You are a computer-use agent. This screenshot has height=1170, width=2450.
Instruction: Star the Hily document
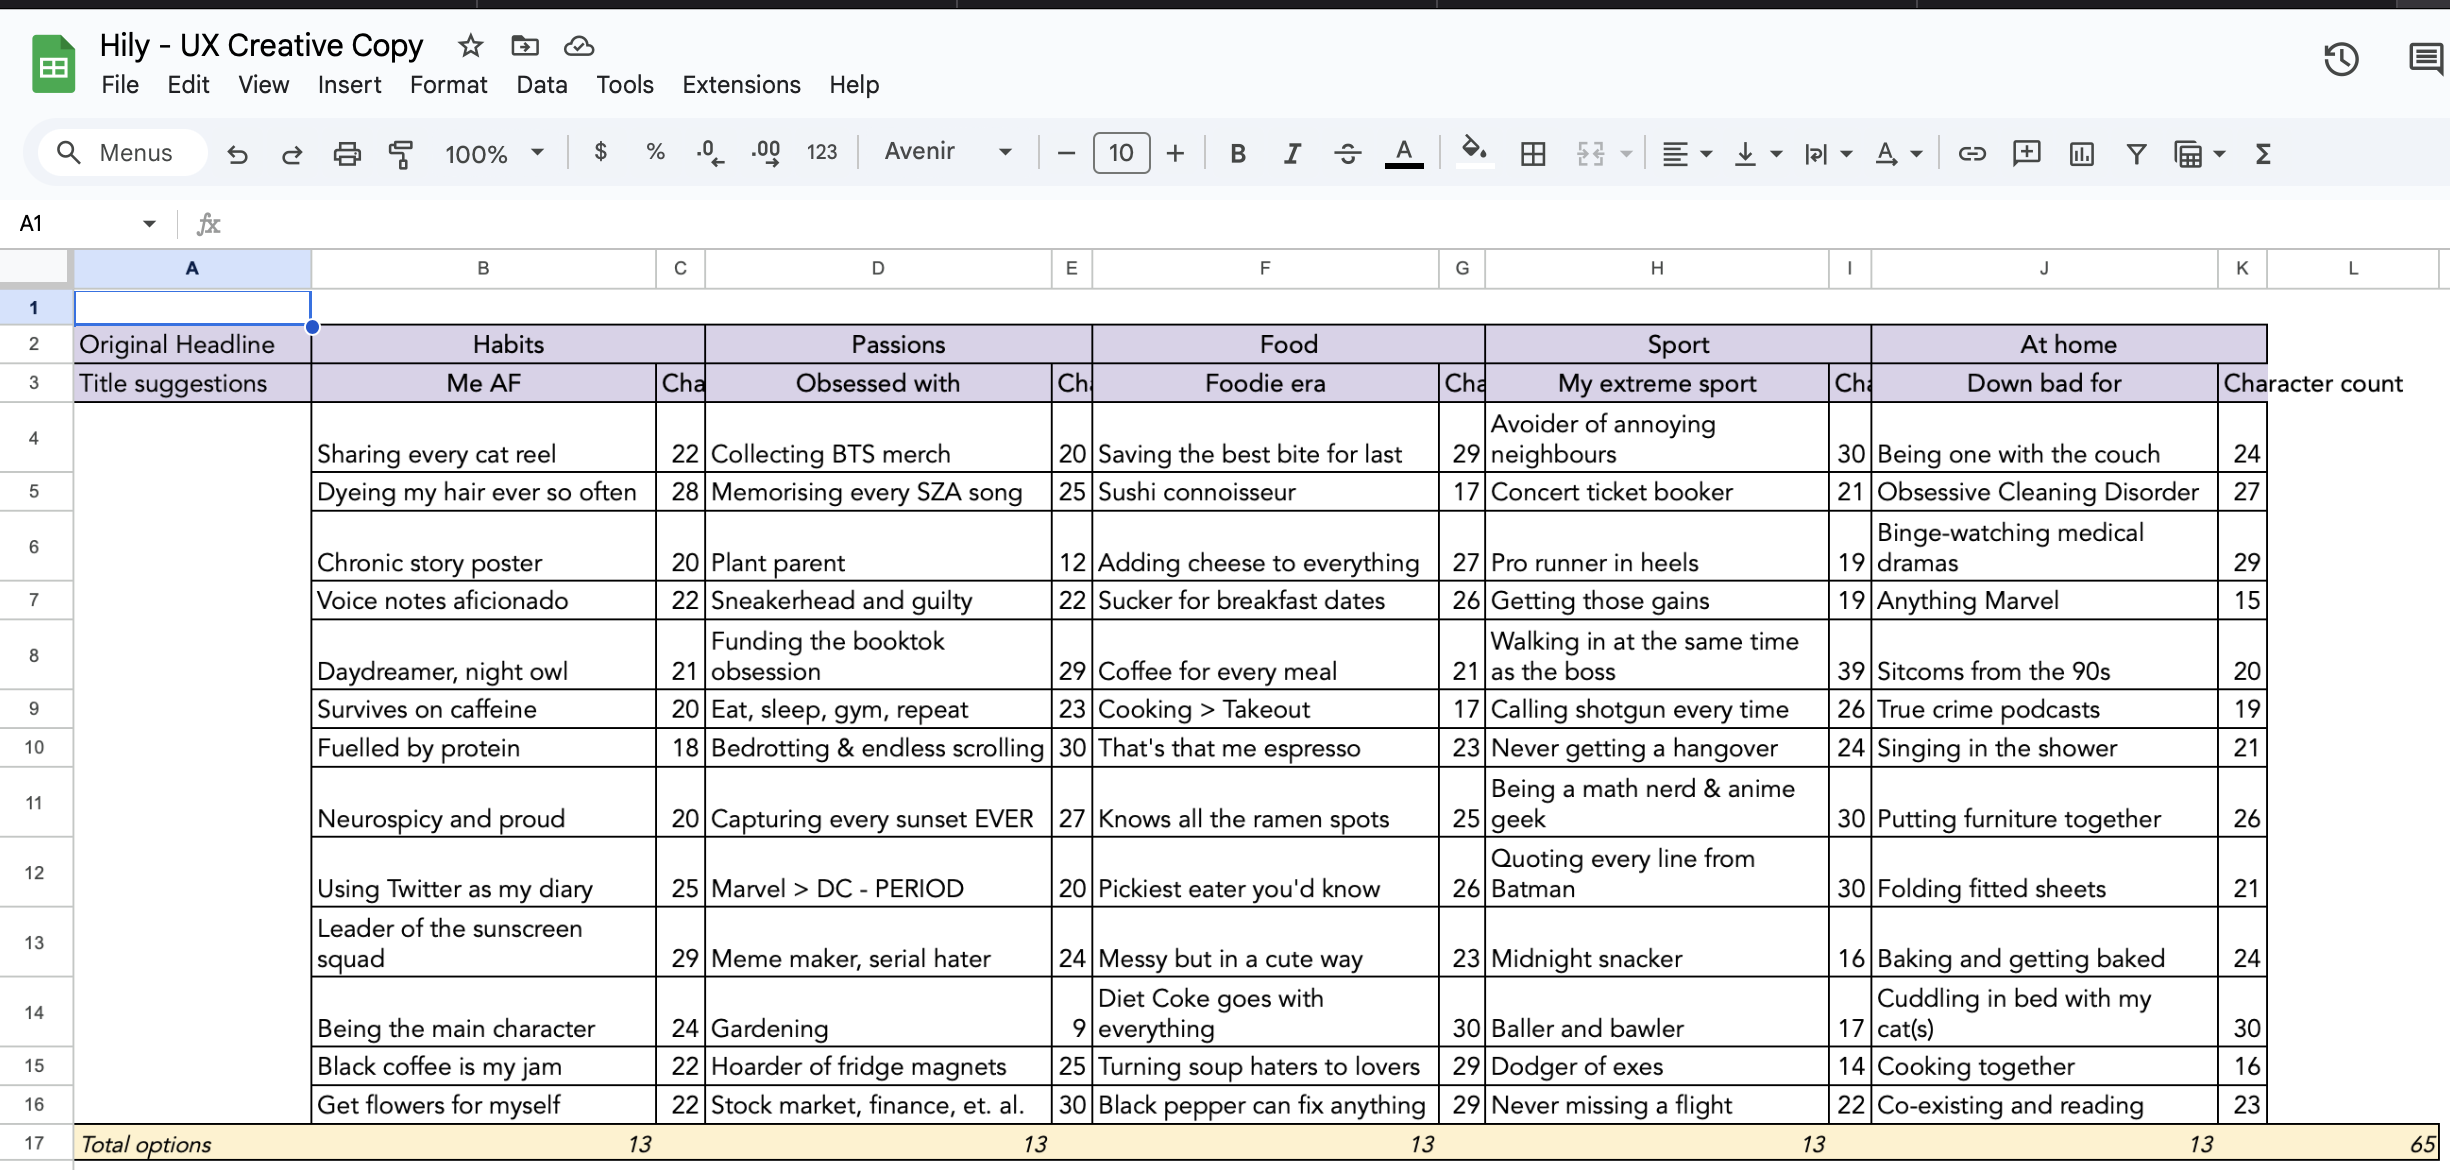tap(470, 46)
